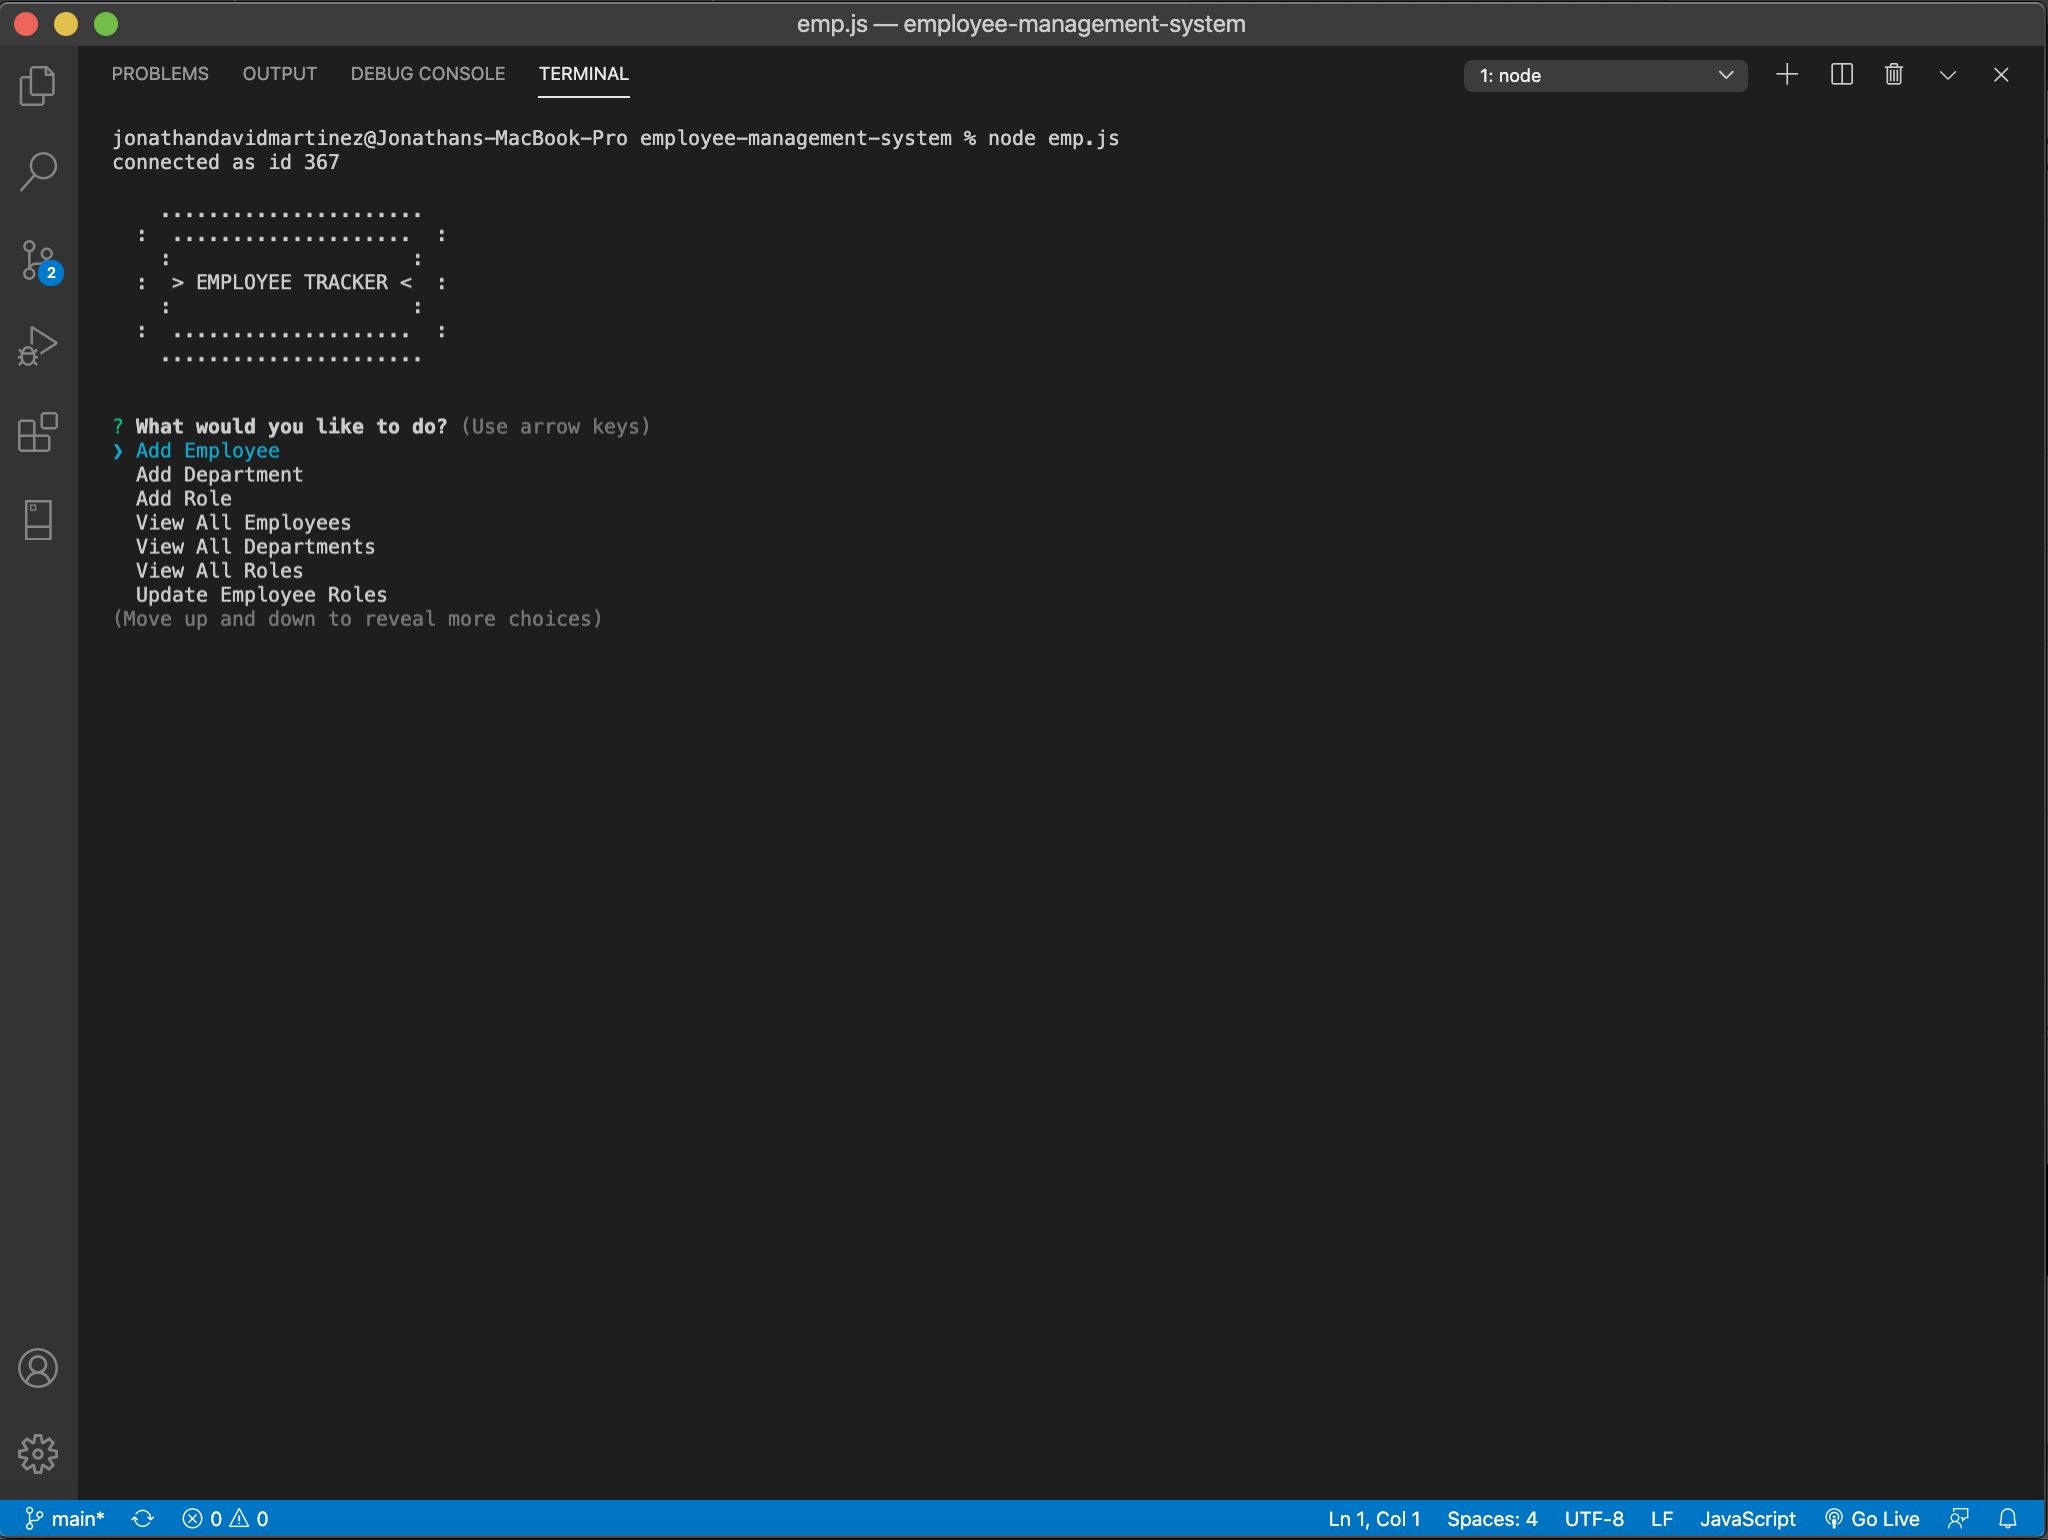
Task: Split the terminal panel
Action: 1841,75
